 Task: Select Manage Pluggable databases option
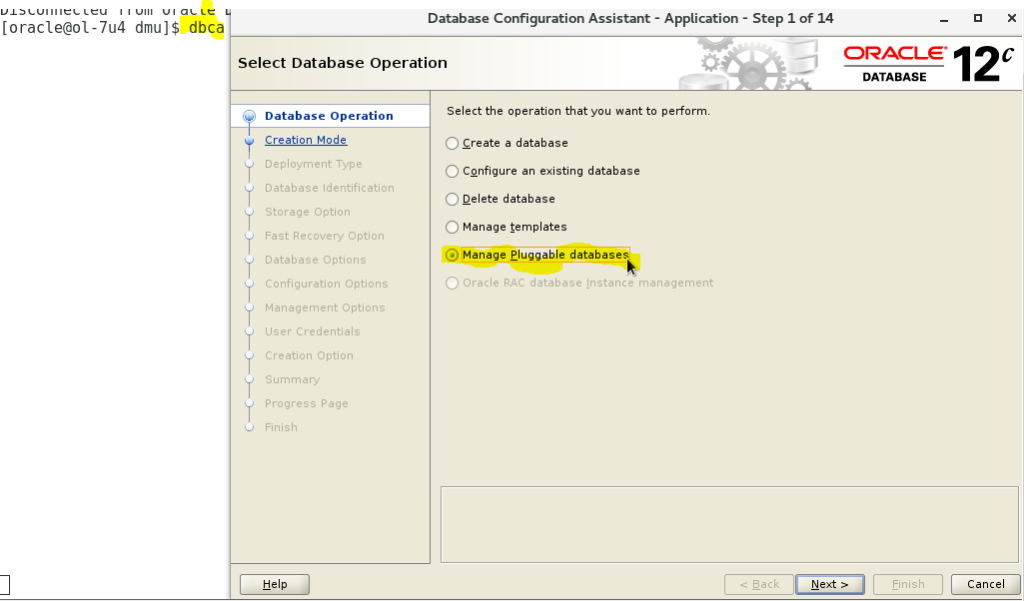coord(452,255)
